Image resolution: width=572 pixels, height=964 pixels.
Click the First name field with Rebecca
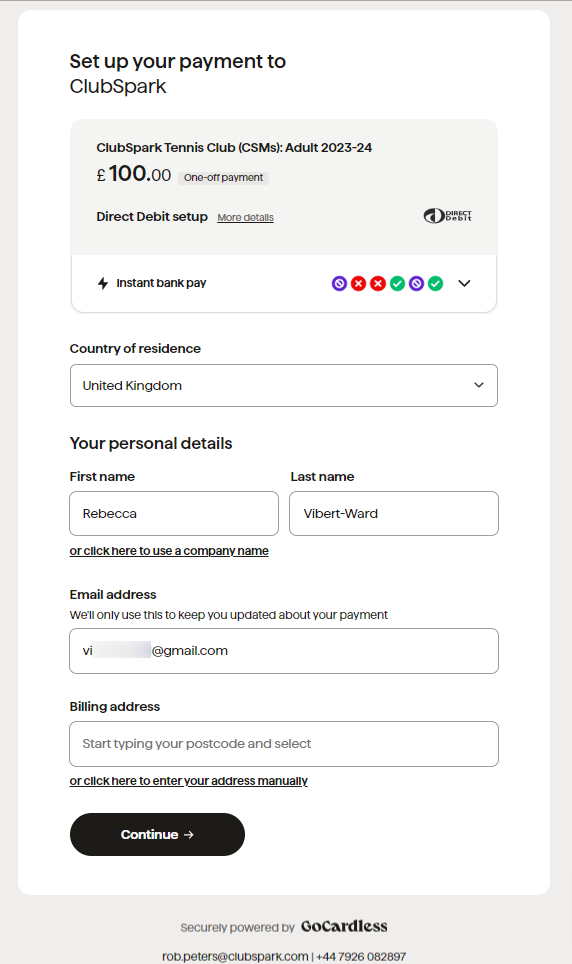tap(174, 513)
